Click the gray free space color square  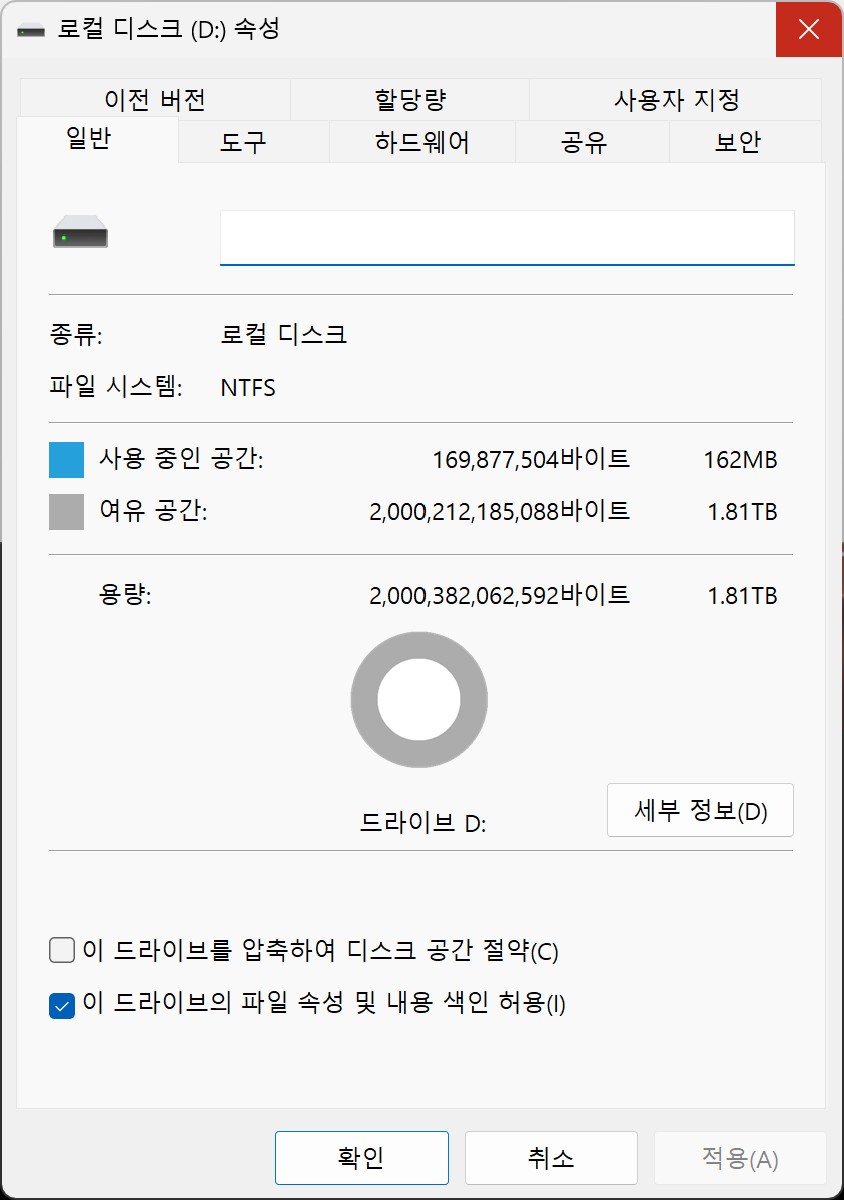[66, 512]
